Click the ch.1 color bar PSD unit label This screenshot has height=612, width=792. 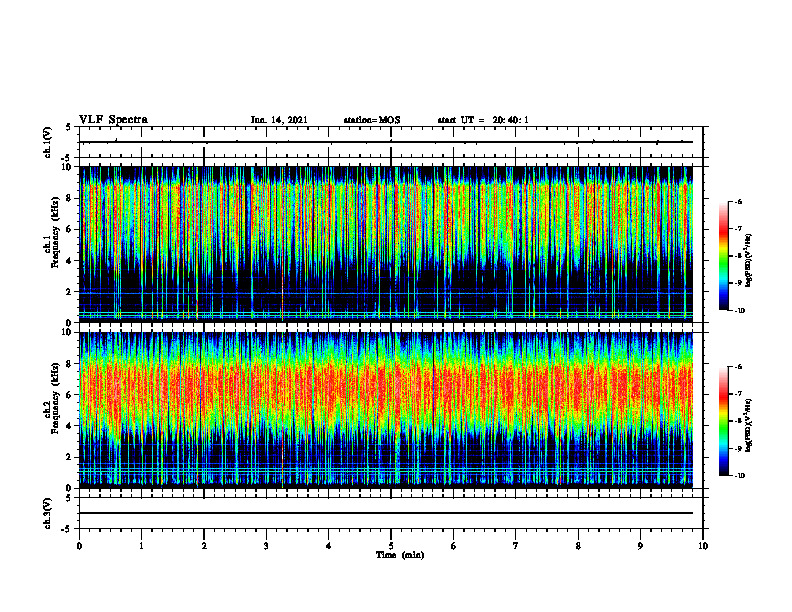click(x=749, y=260)
